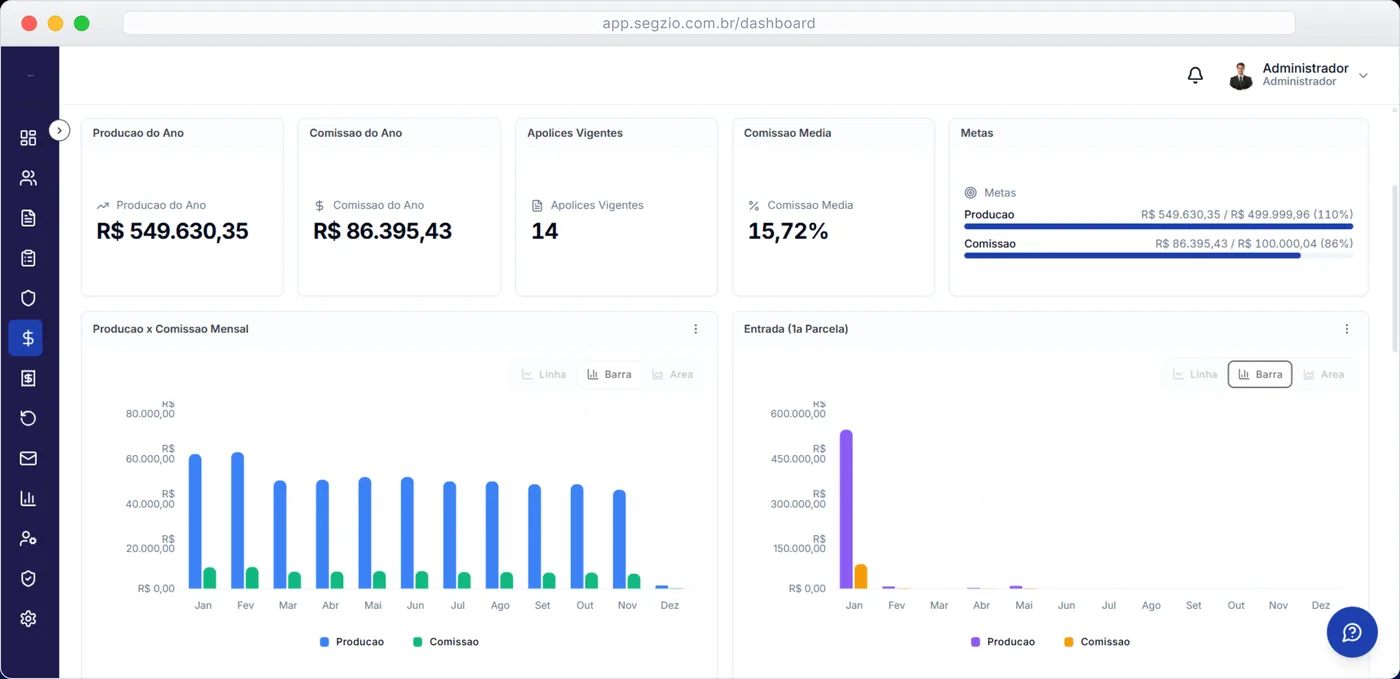Click the page vertical scrollbar

(1394, 268)
